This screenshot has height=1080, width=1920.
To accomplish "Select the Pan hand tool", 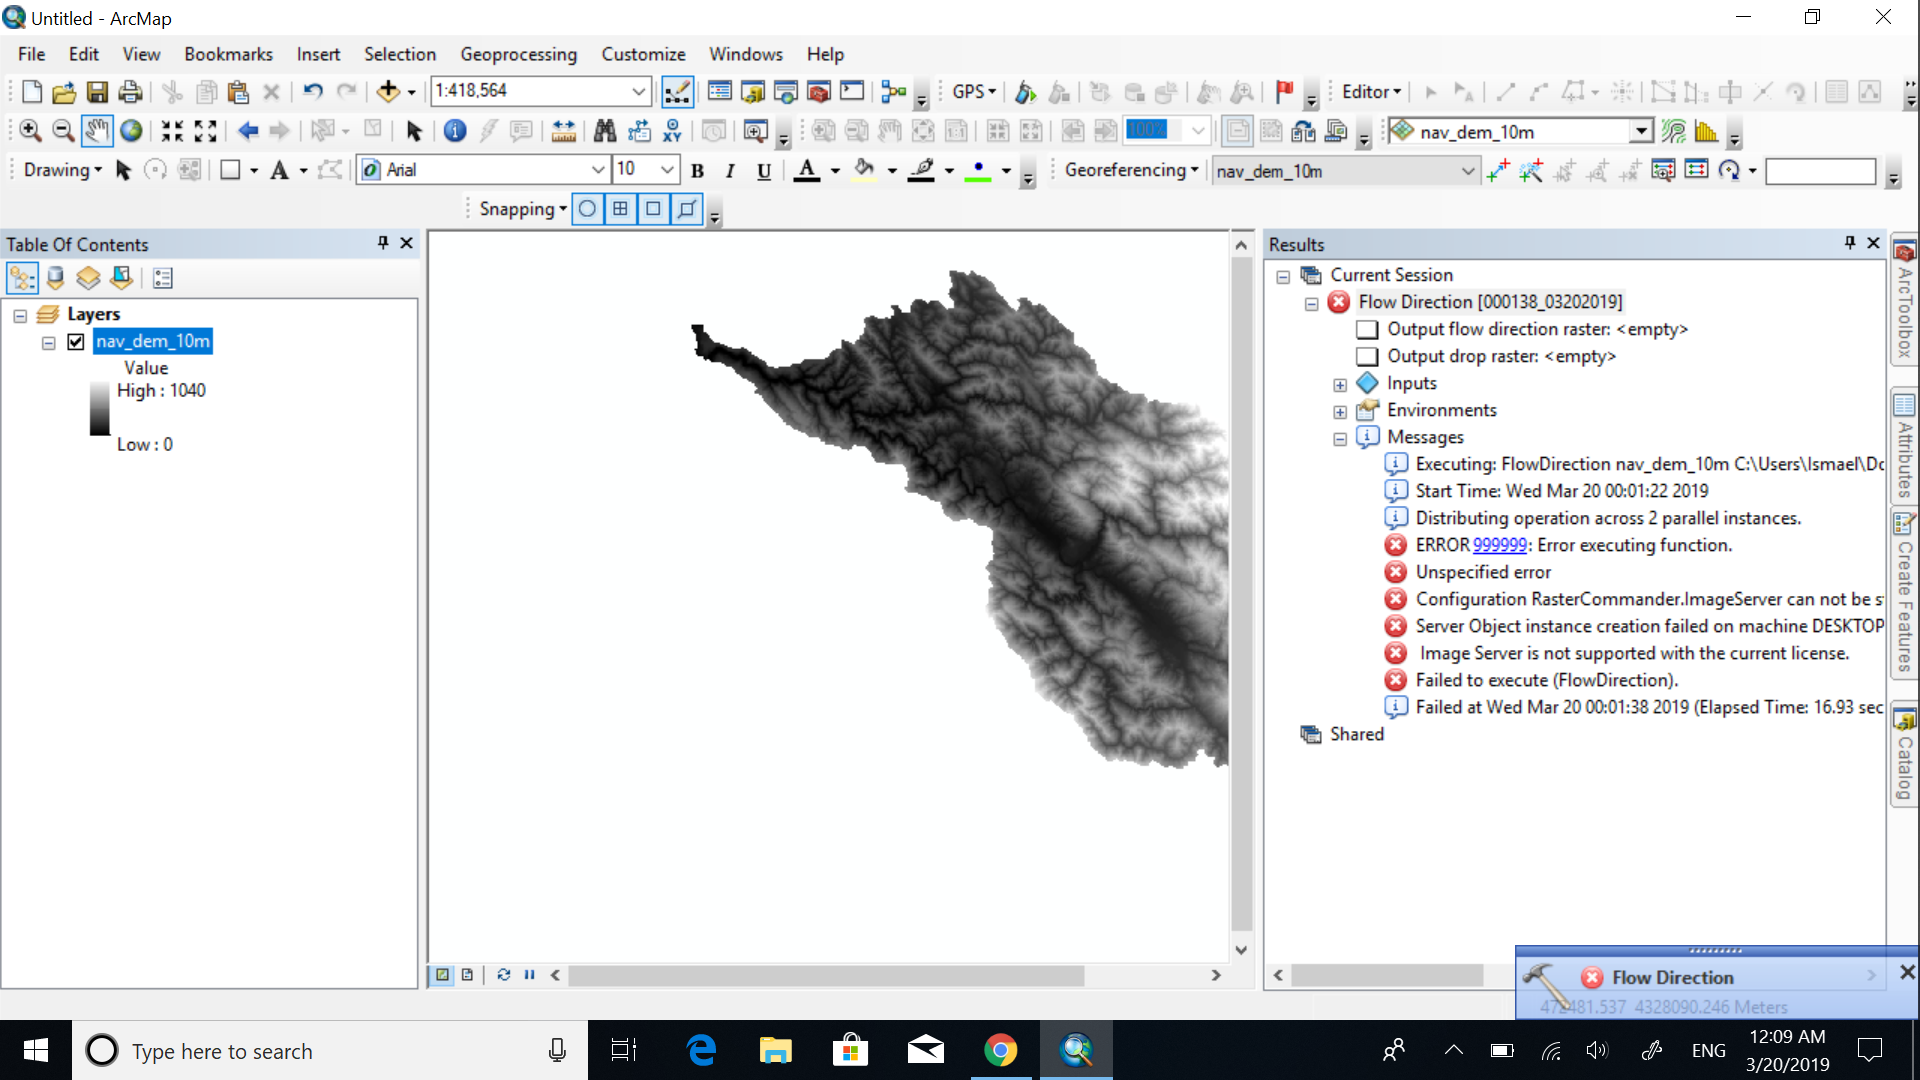I will point(96,131).
